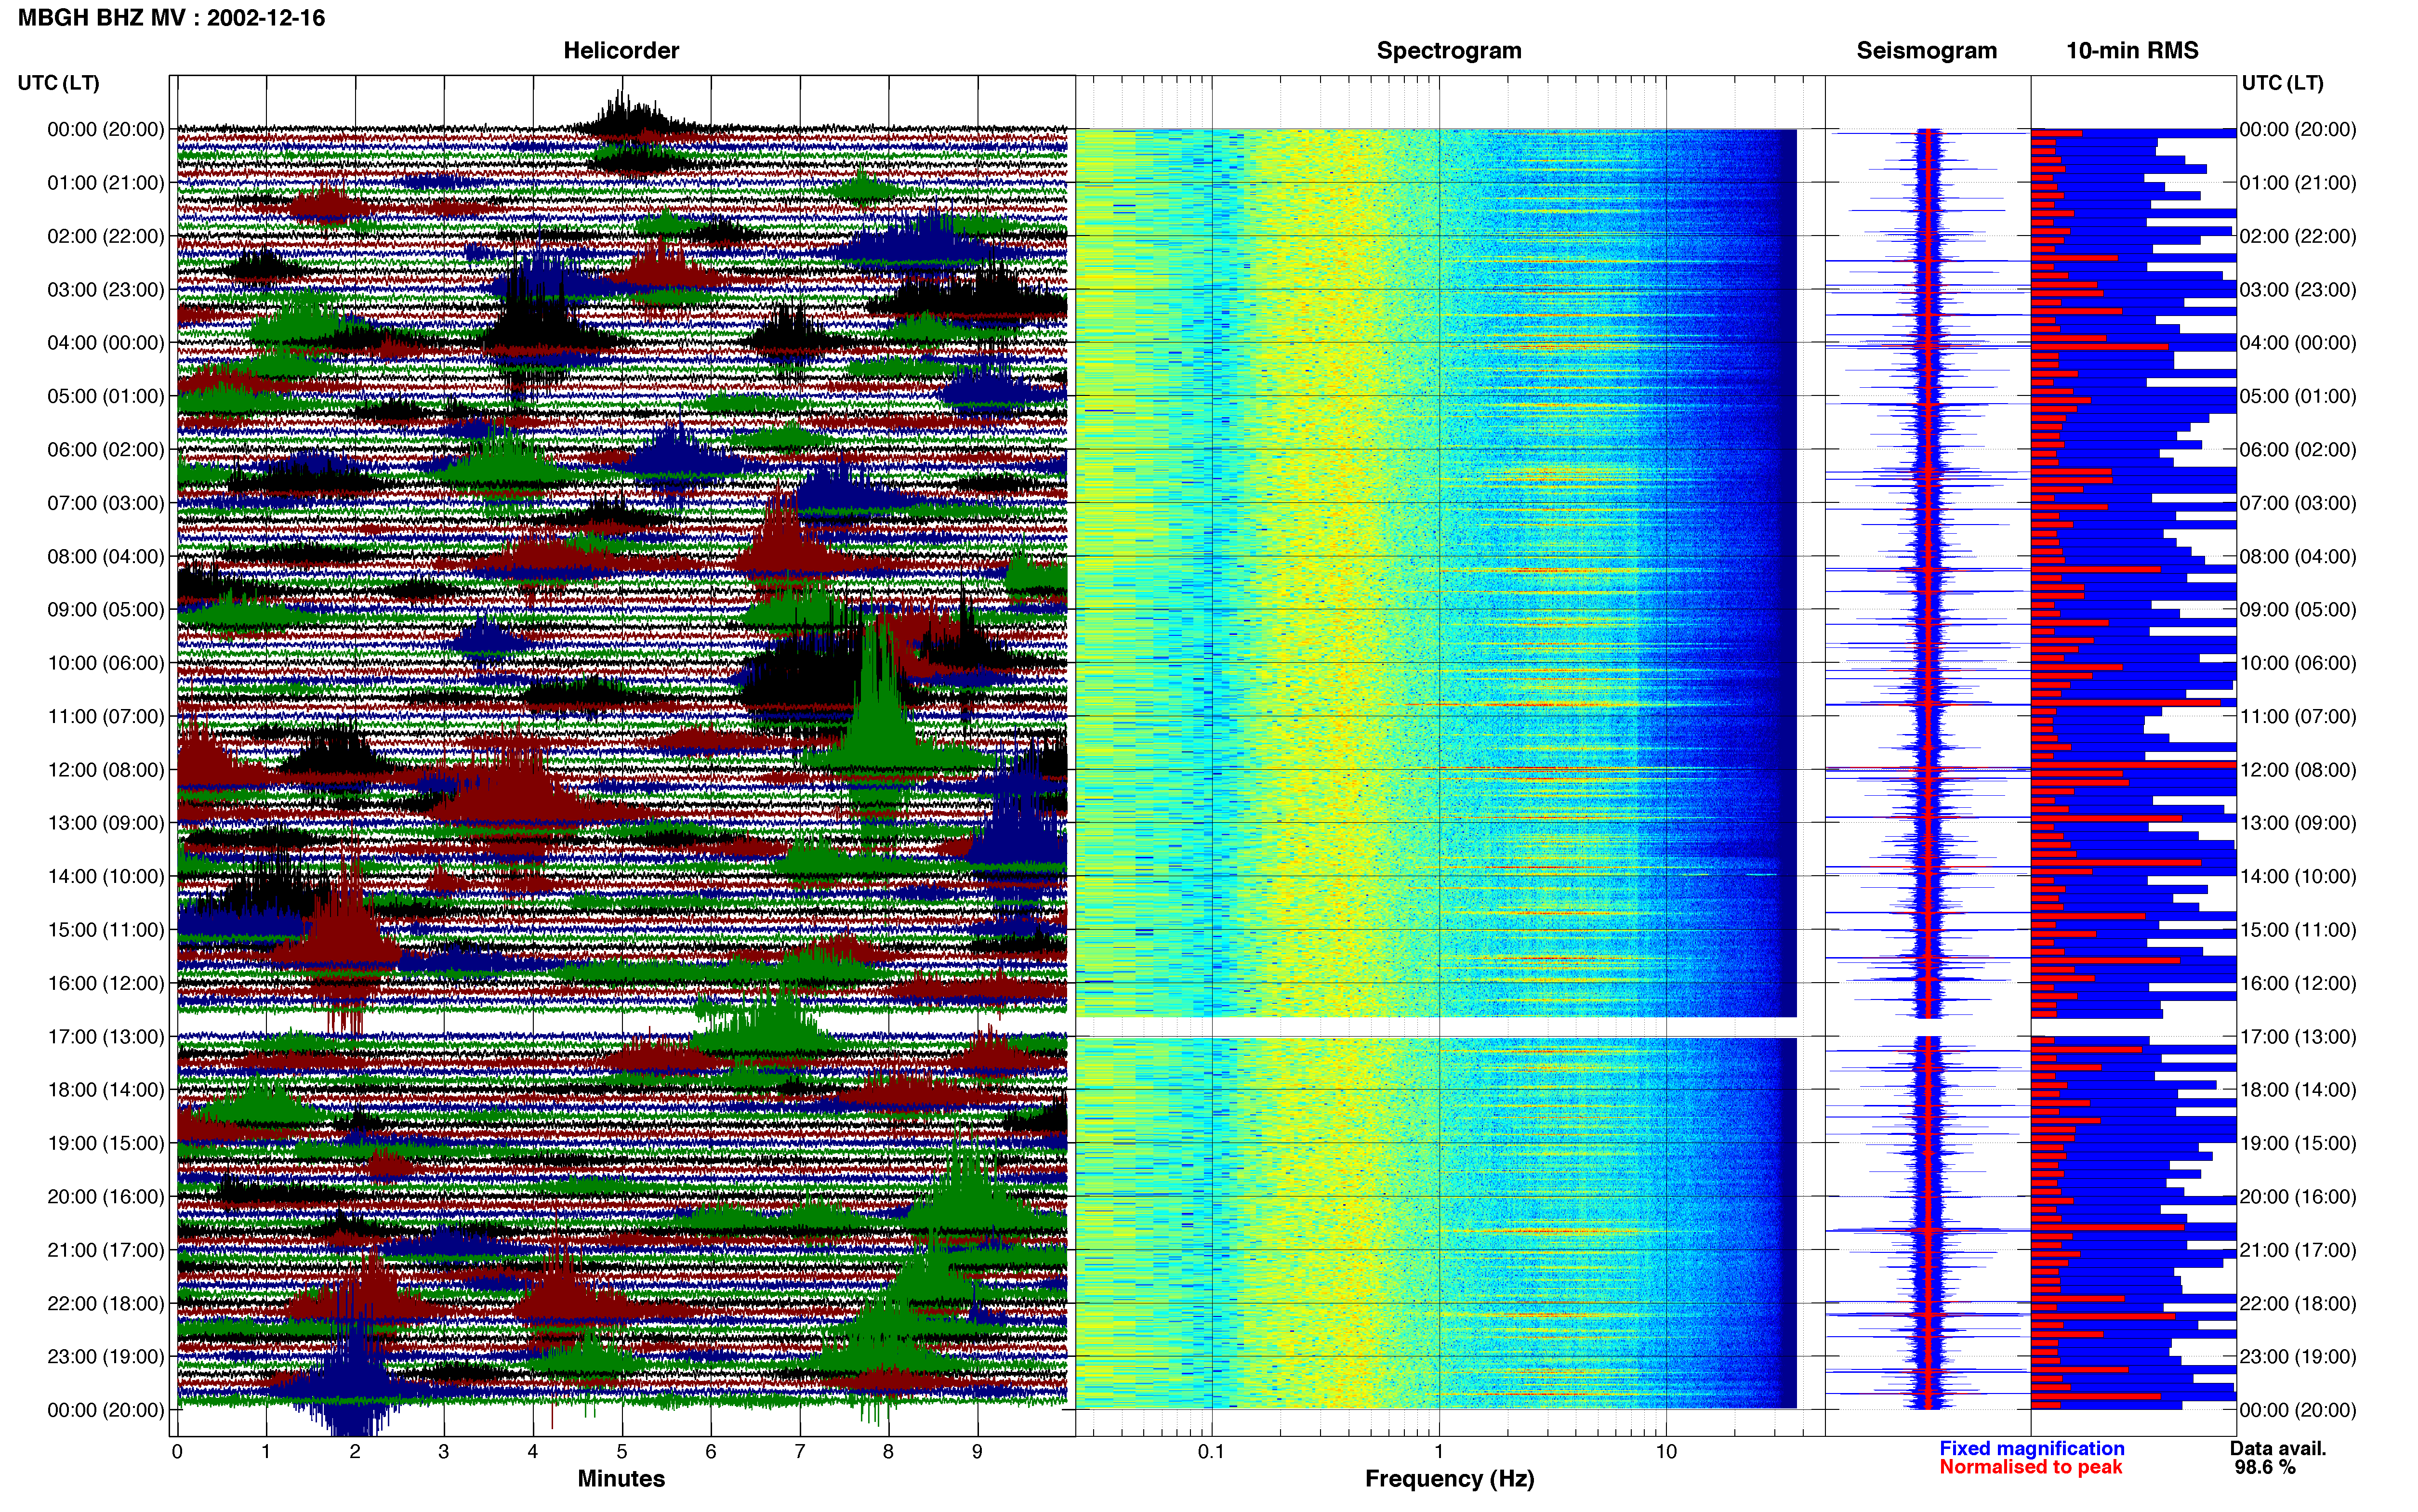
Task: Click the 'Minutes' x-axis label
Action: pos(621,1479)
